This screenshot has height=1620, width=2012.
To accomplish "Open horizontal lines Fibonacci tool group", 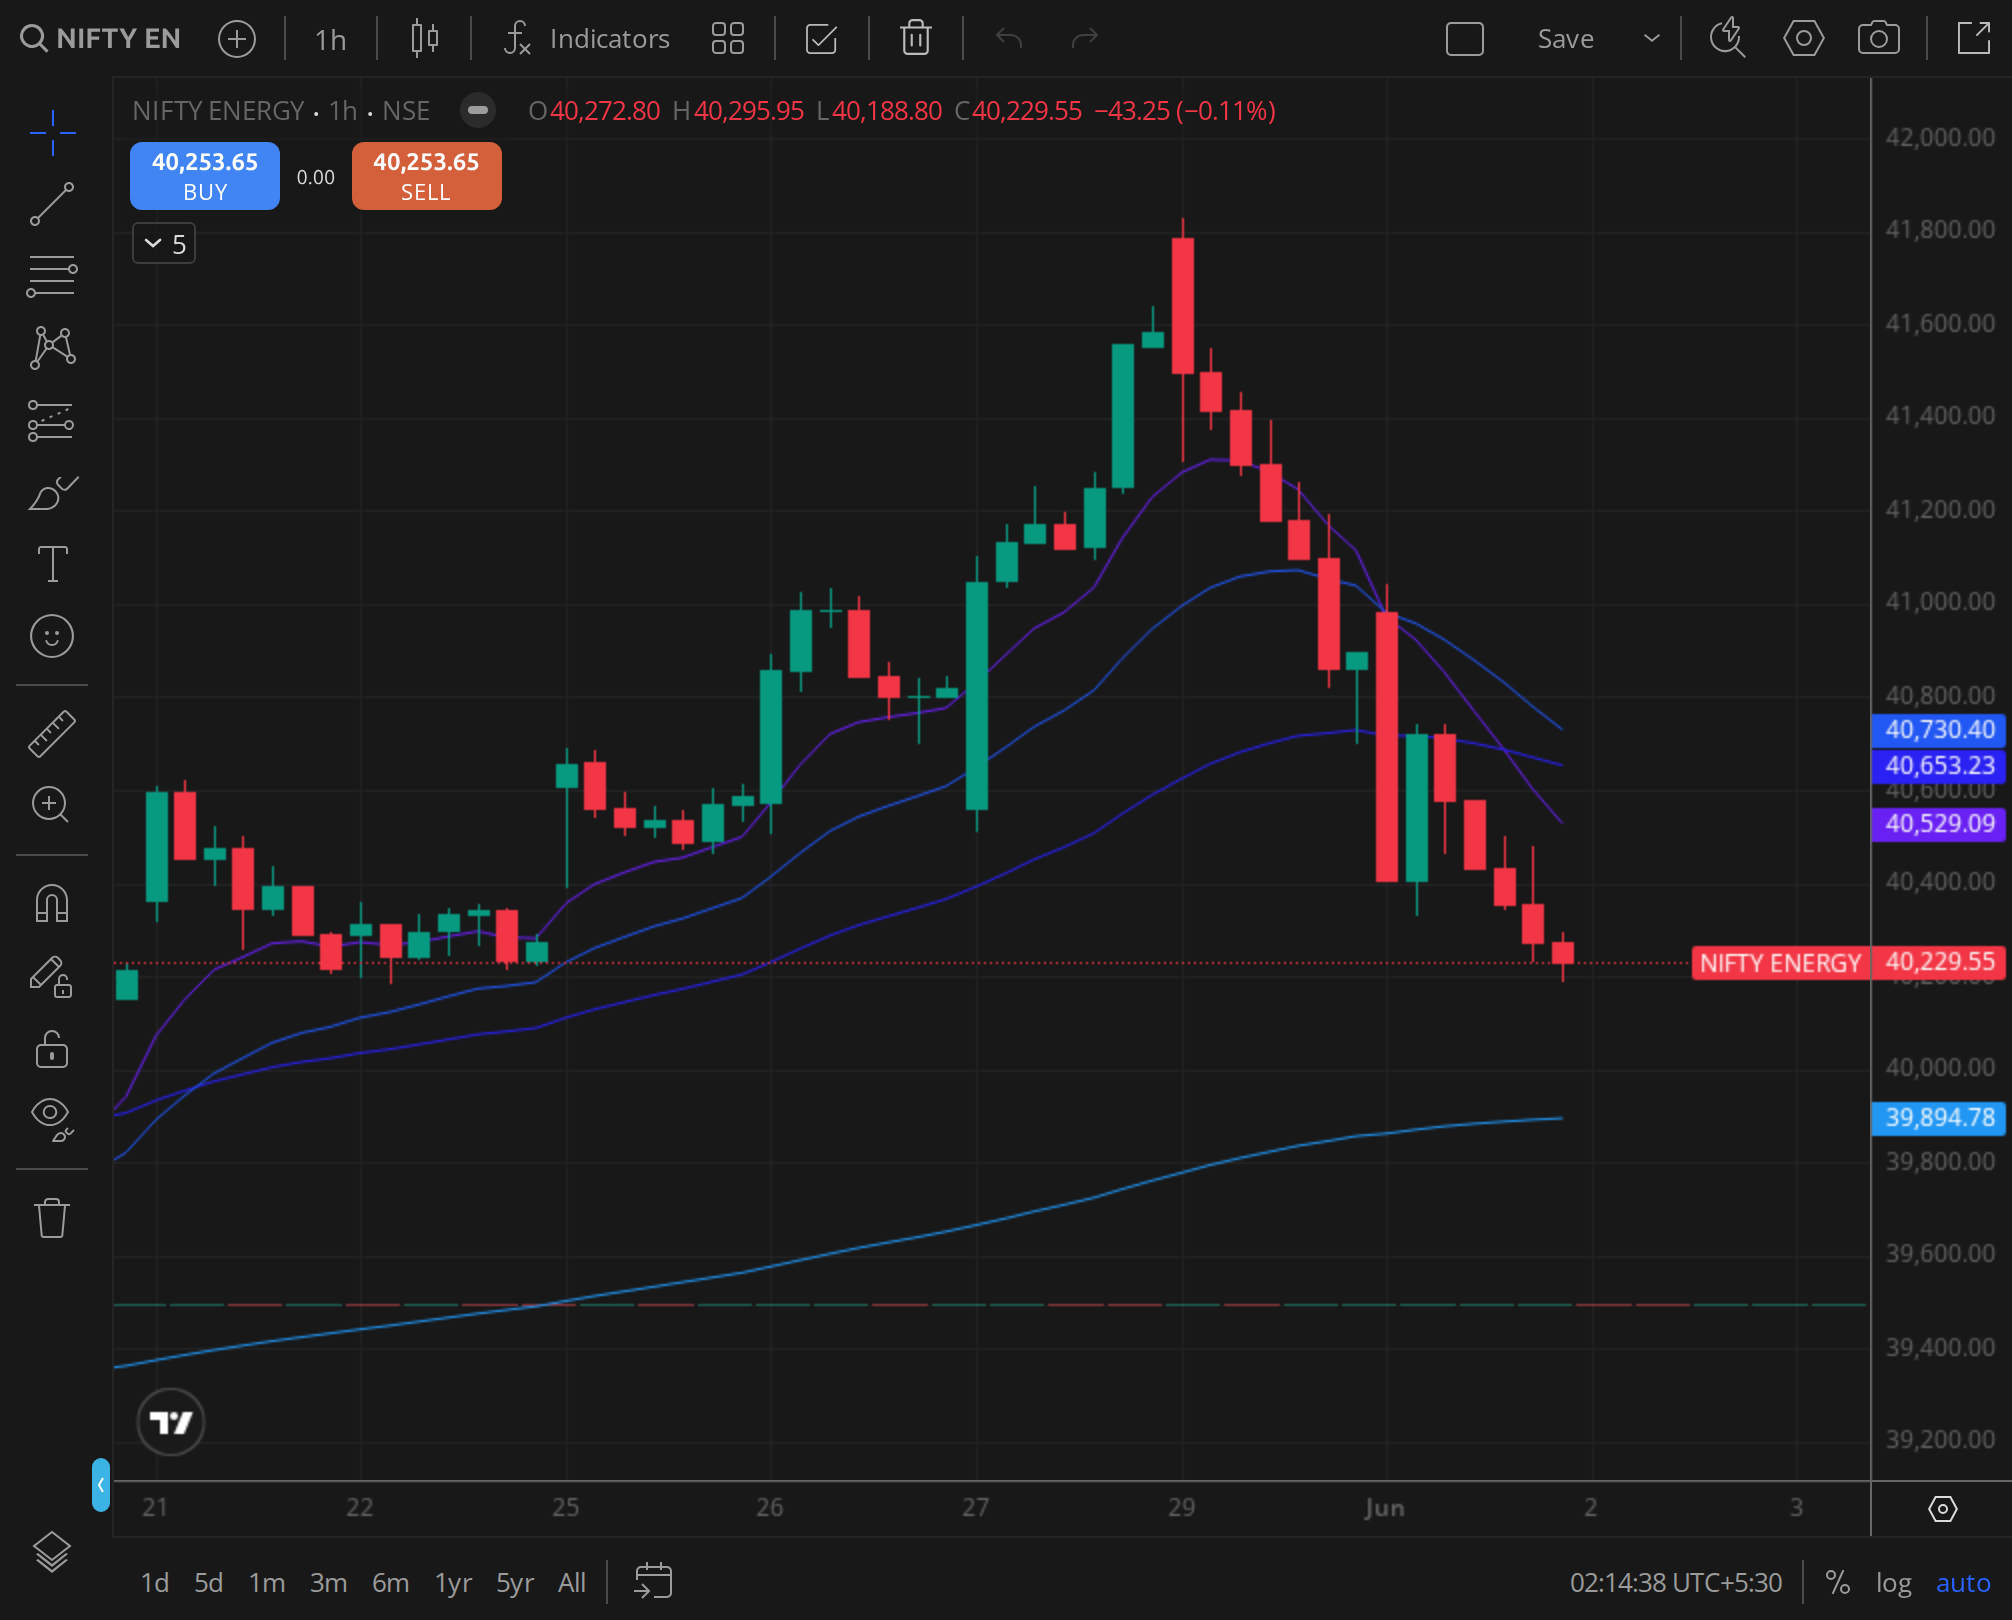I will 52,276.
